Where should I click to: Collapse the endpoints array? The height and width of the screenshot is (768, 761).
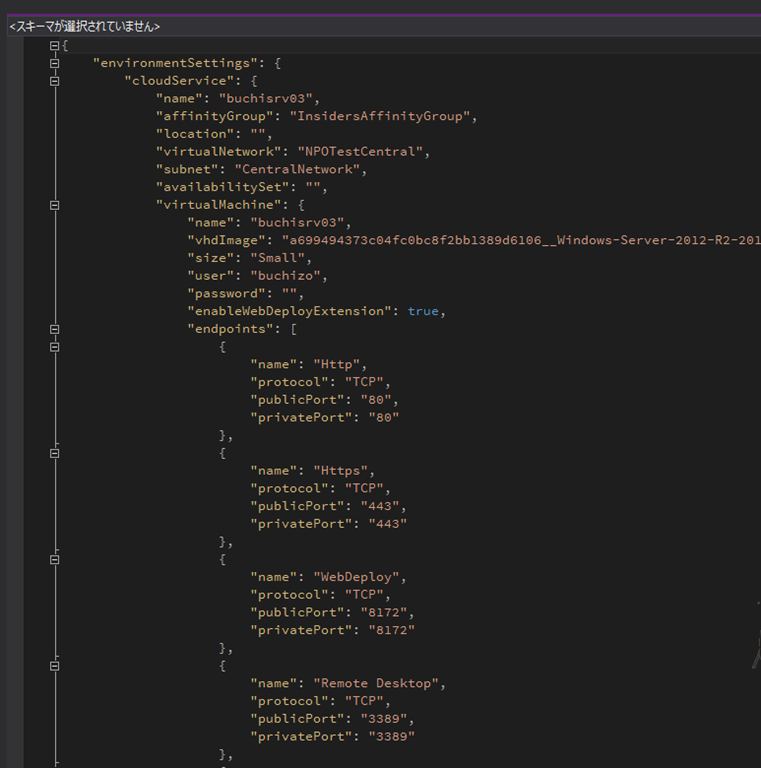tap(55, 329)
